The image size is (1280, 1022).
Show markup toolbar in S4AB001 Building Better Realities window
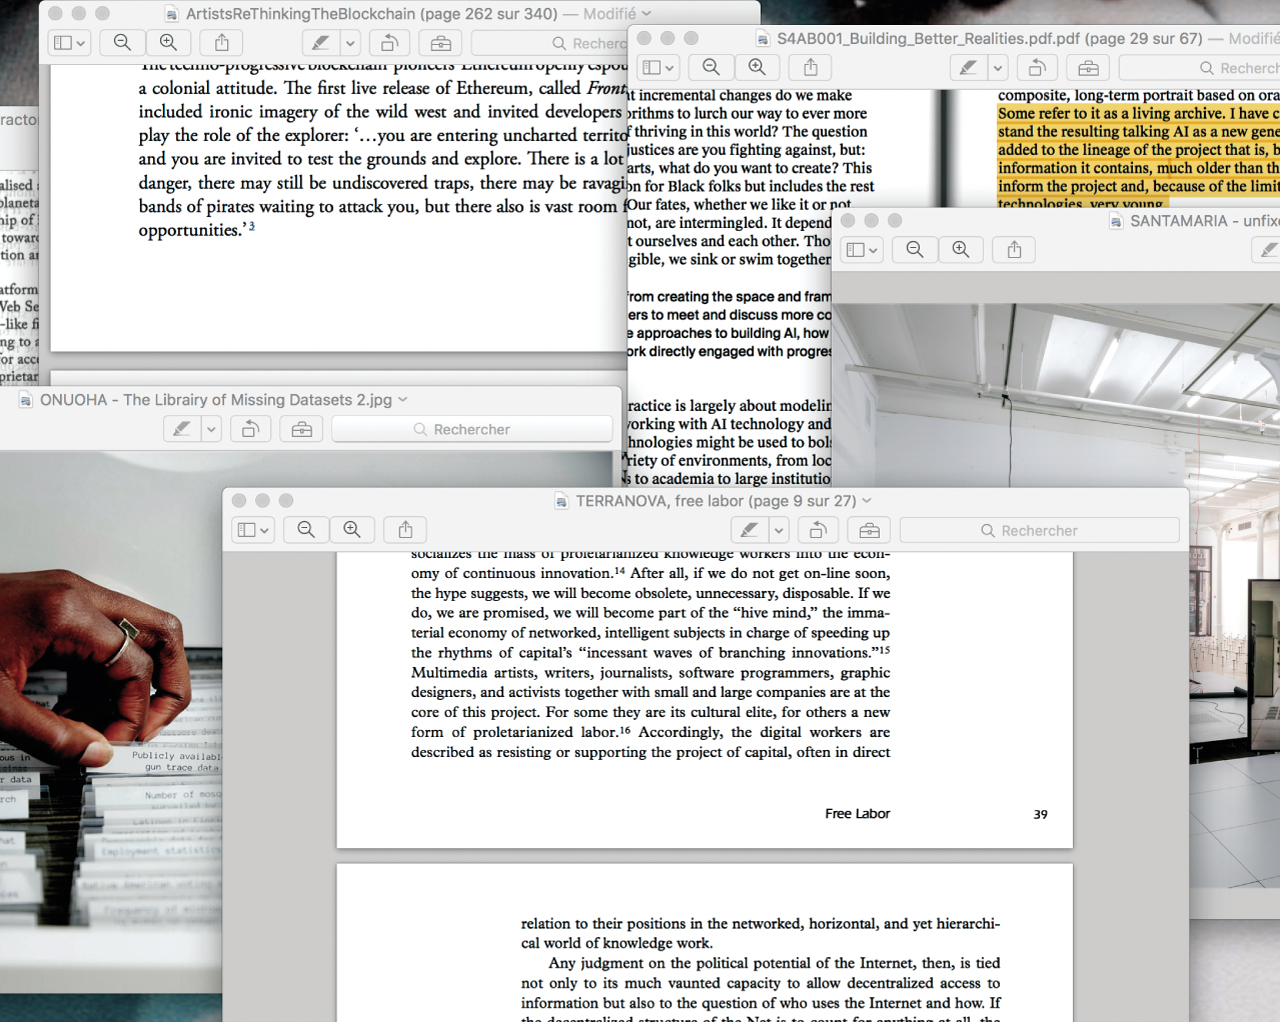click(x=1088, y=67)
